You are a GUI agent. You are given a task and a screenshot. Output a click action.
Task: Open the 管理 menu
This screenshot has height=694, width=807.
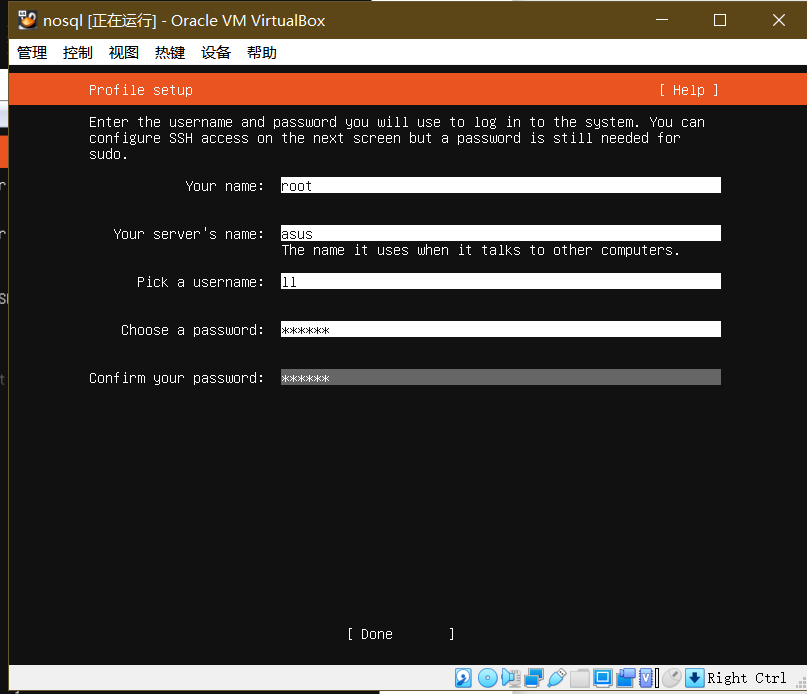32,53
